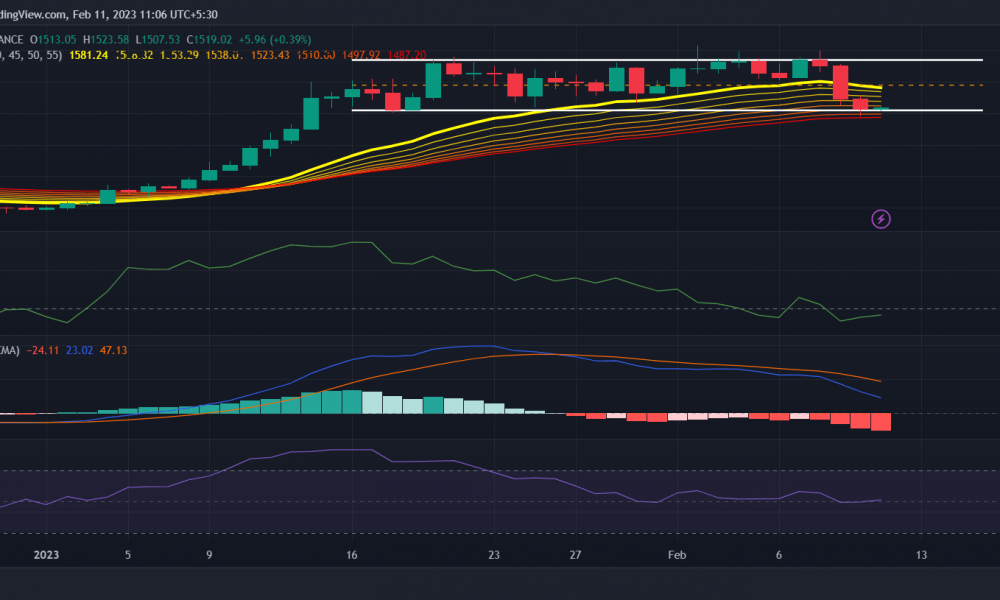Click the last red MACD histogram bar

(x=881, y=421)
